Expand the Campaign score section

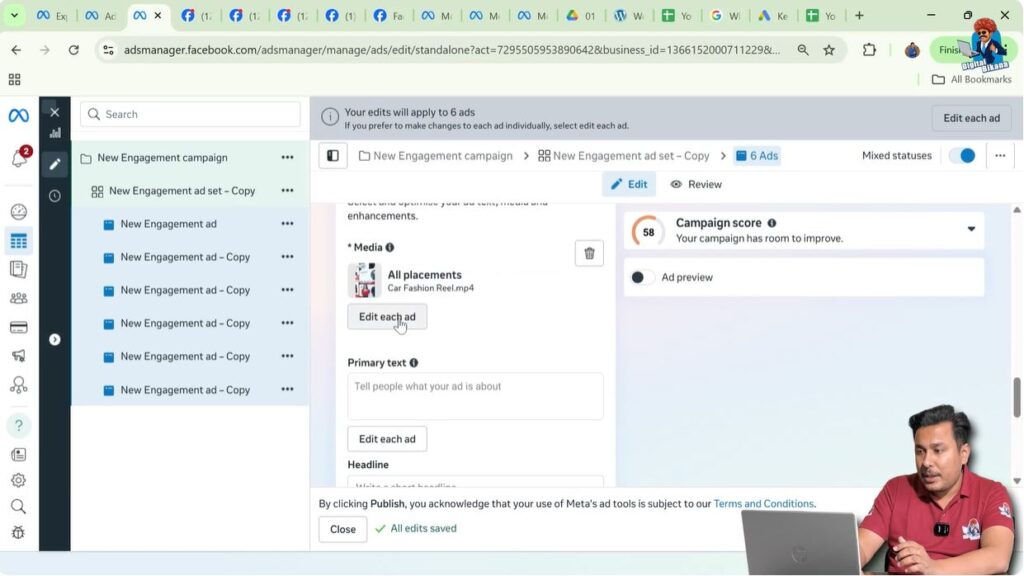(x=970, y=230)
